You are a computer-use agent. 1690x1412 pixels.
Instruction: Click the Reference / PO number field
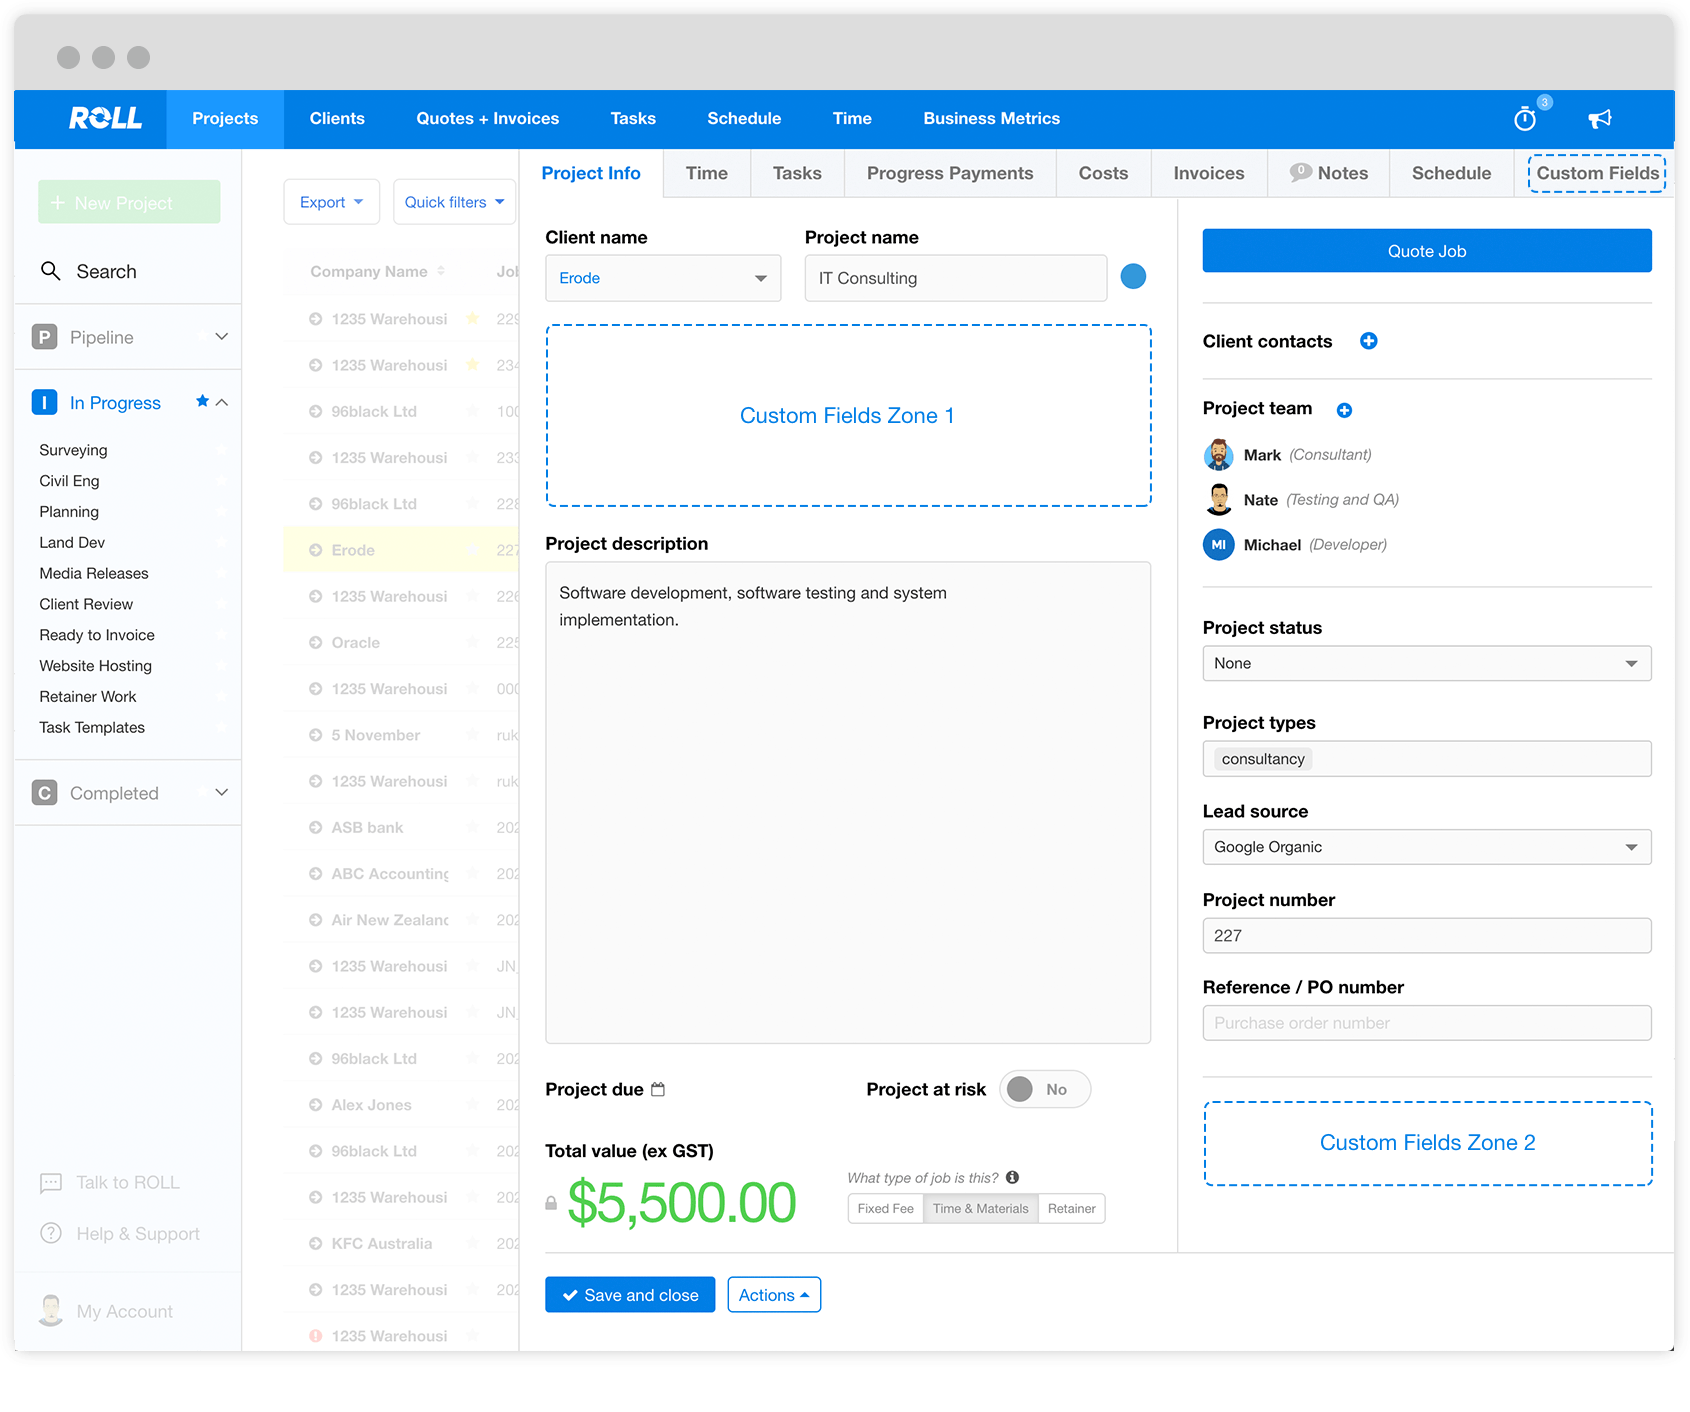pos(1427,1023)
